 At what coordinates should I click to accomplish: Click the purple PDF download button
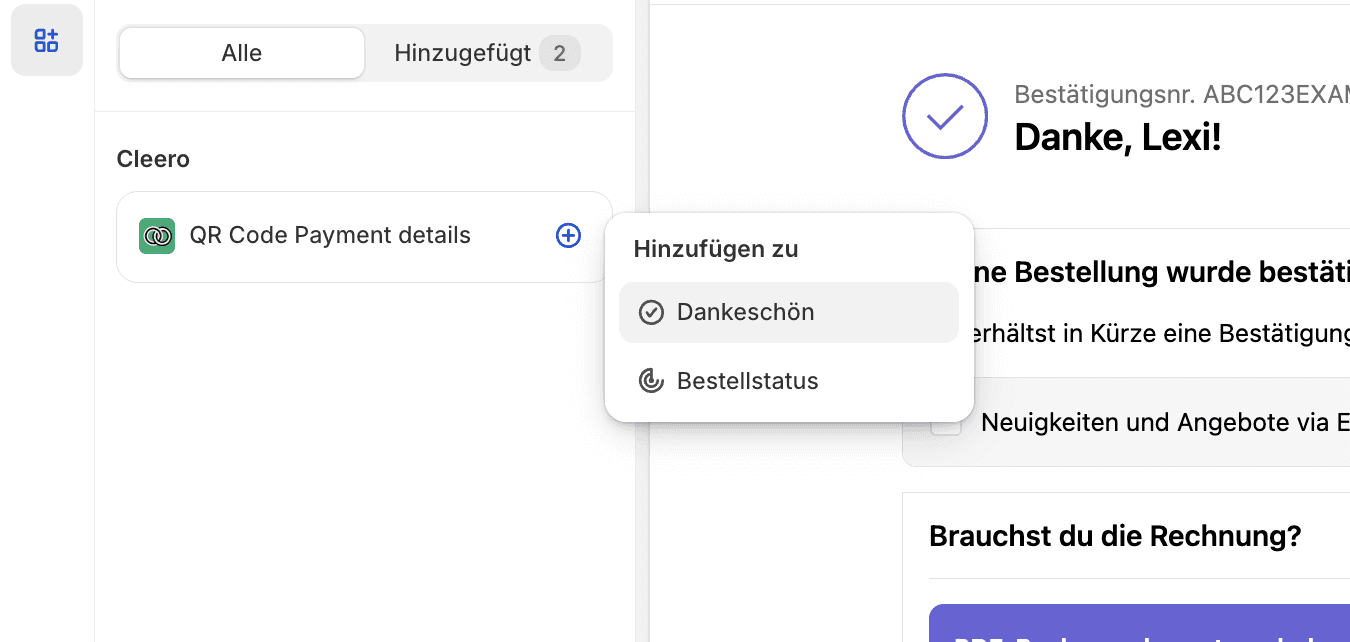click(1140, 632)
